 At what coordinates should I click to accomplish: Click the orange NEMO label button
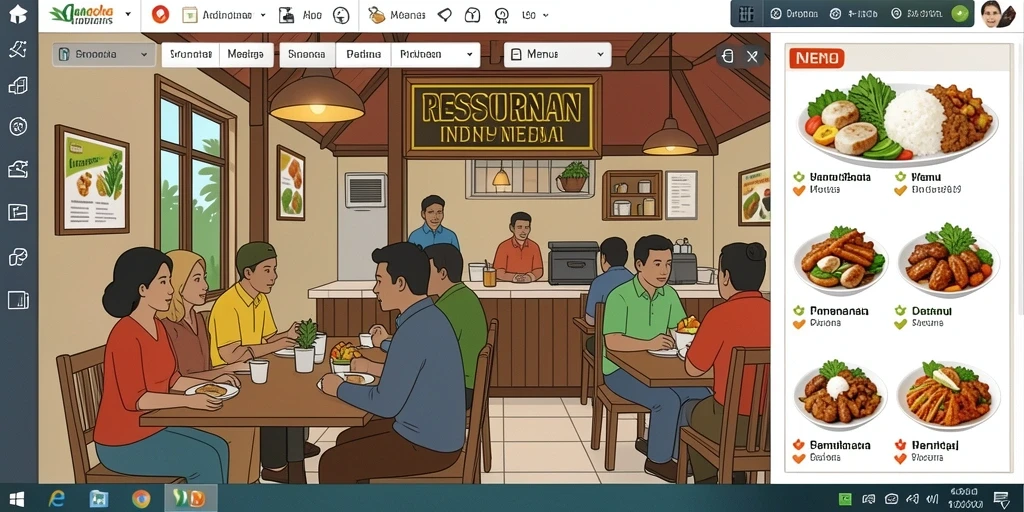click(816, 59)
